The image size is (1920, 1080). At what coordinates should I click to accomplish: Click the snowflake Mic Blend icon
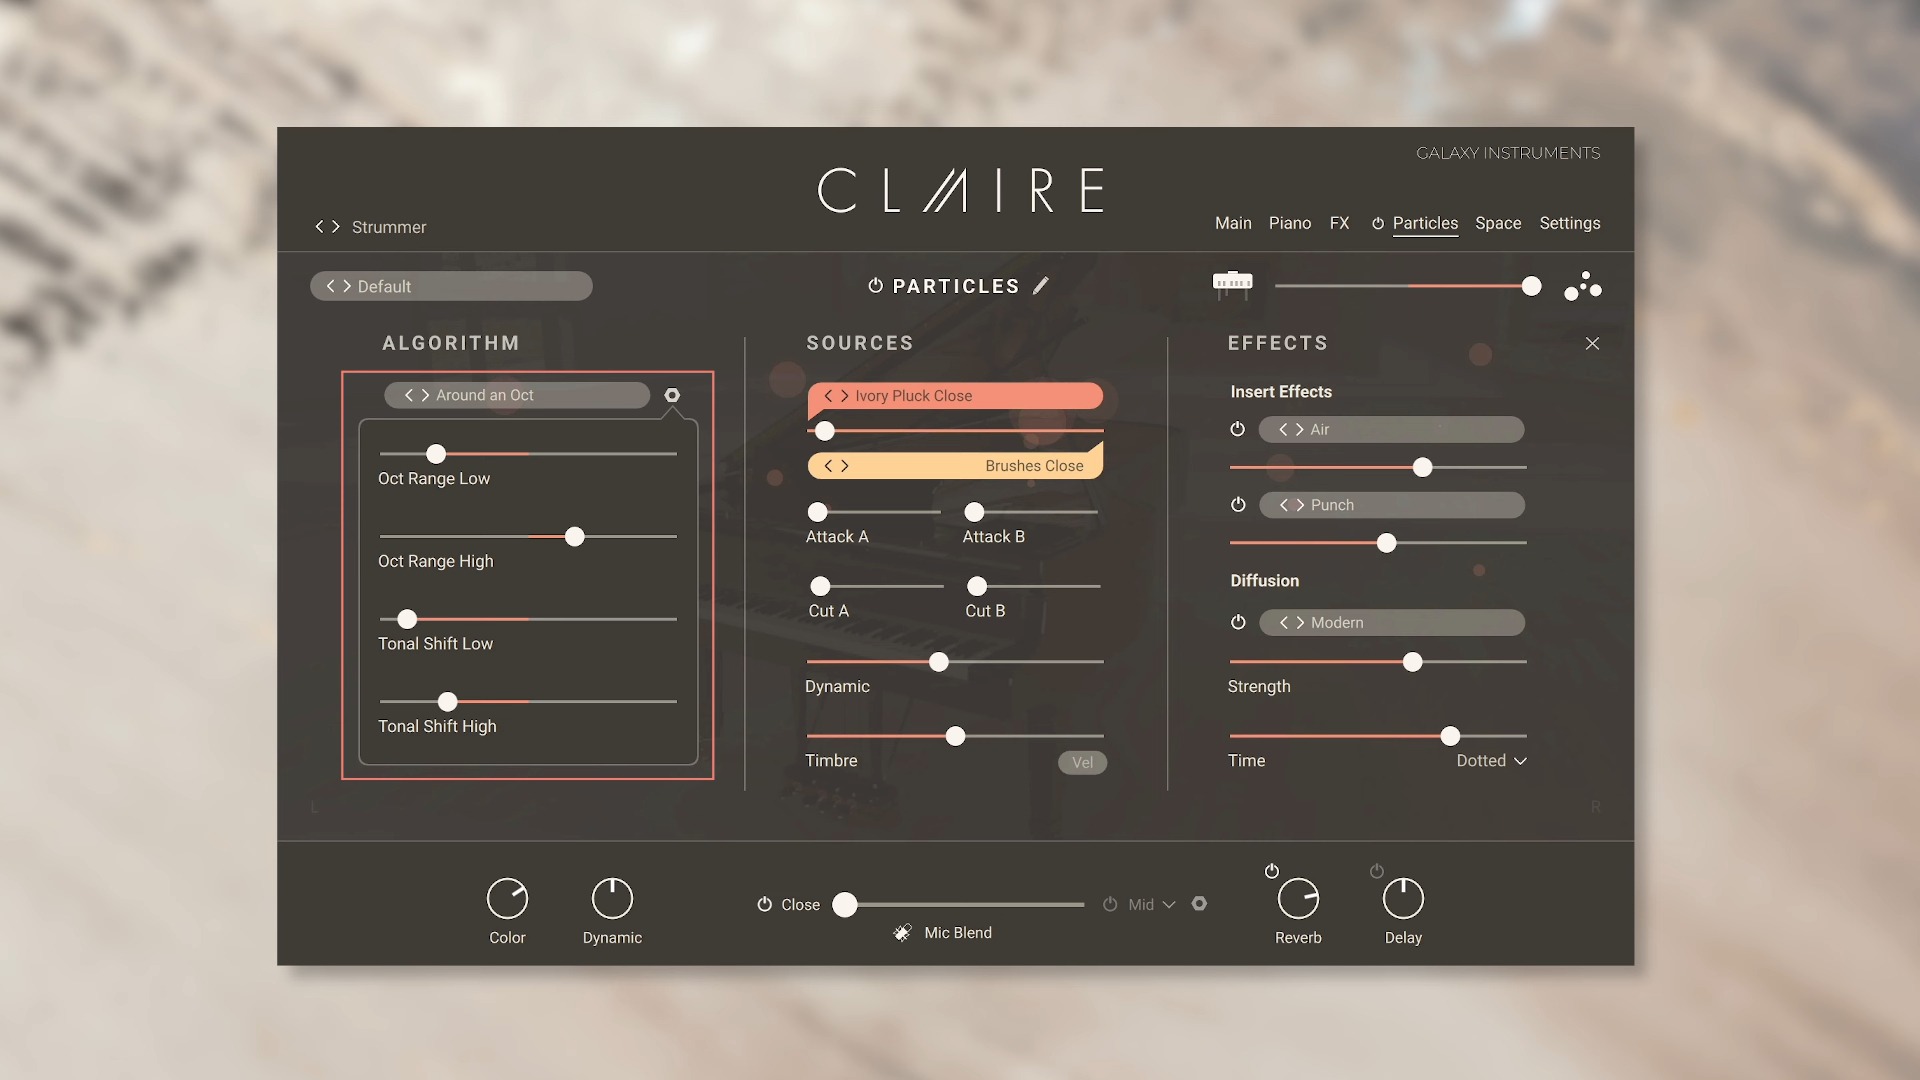pos(902,932)
